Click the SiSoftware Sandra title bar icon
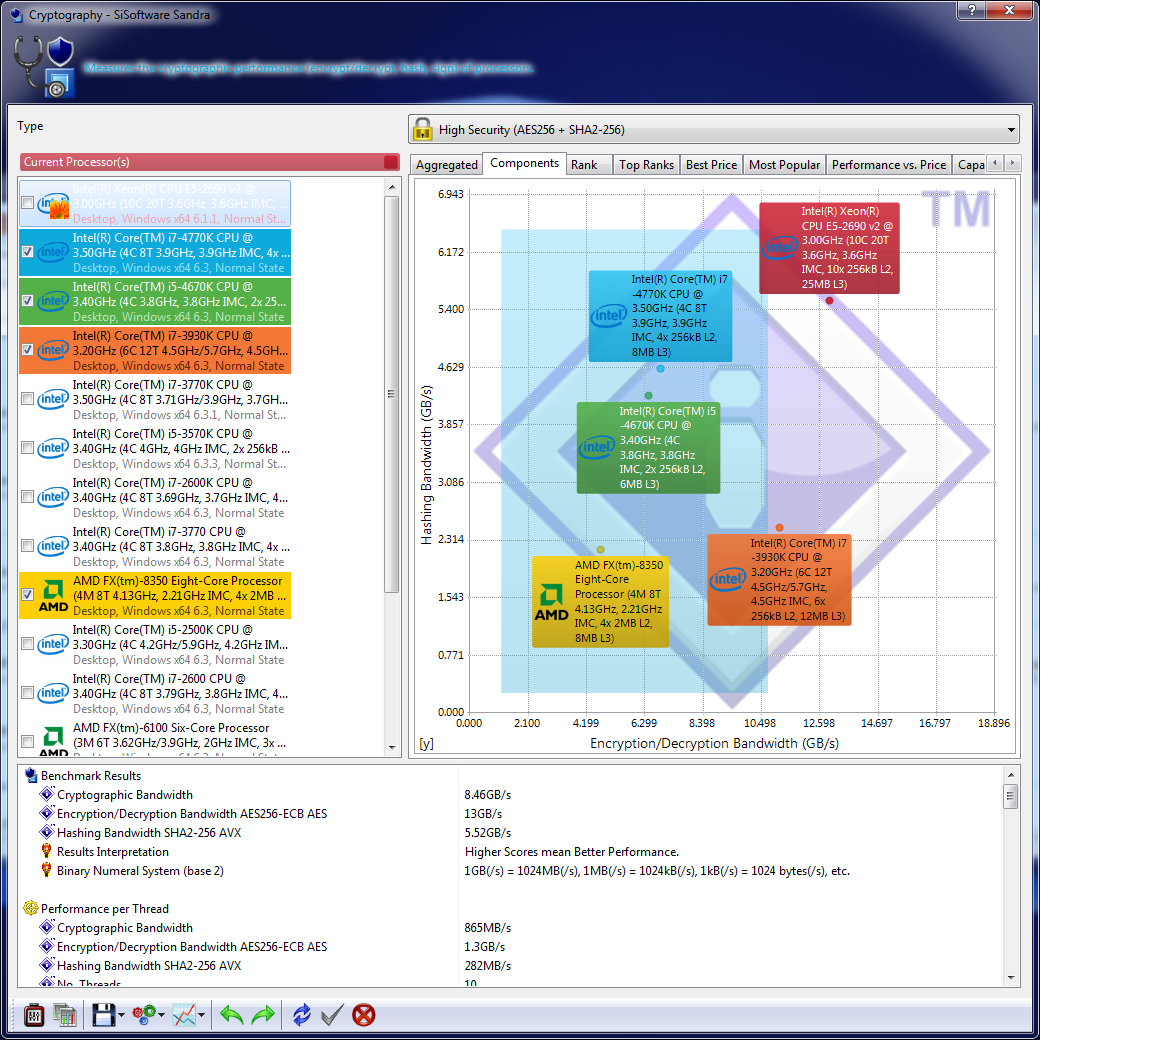 [x=16, y=15]
